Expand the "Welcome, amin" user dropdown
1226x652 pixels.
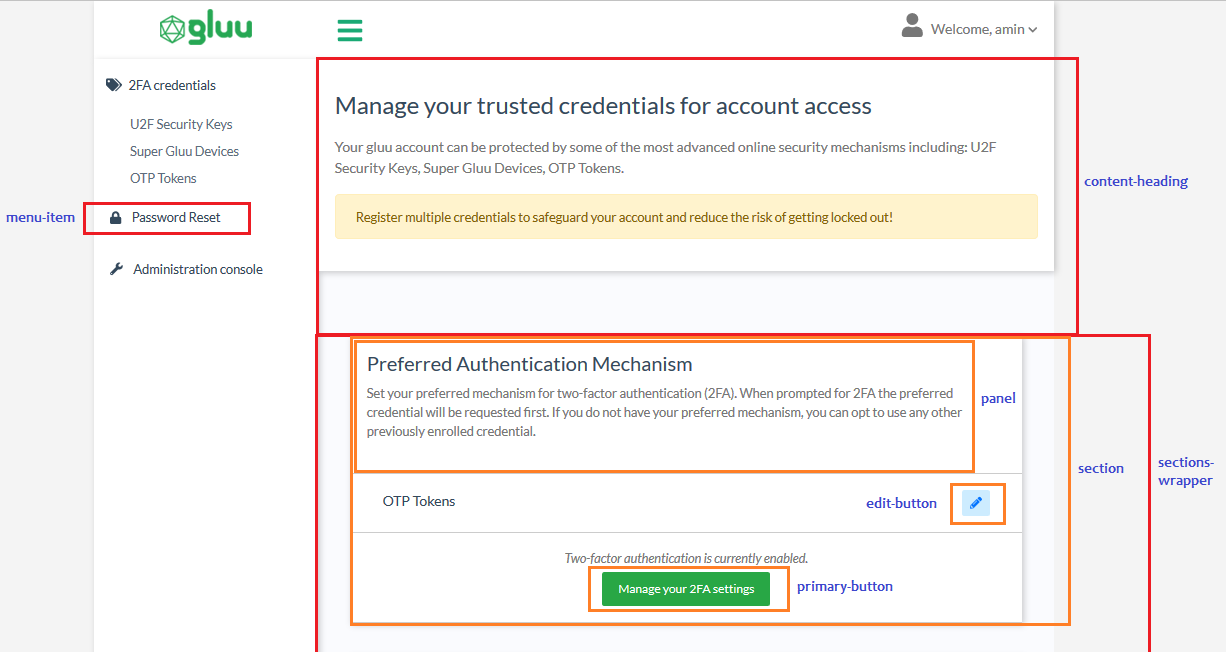(x=984, y=30)
